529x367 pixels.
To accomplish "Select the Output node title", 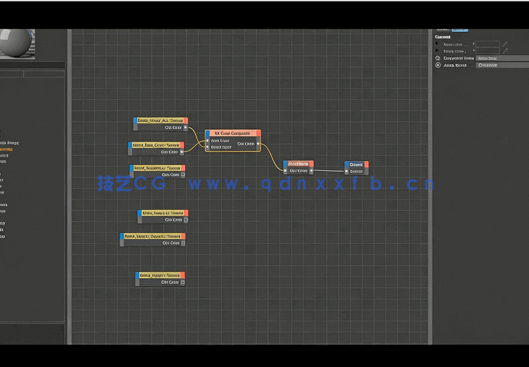I will click(356, 165).
